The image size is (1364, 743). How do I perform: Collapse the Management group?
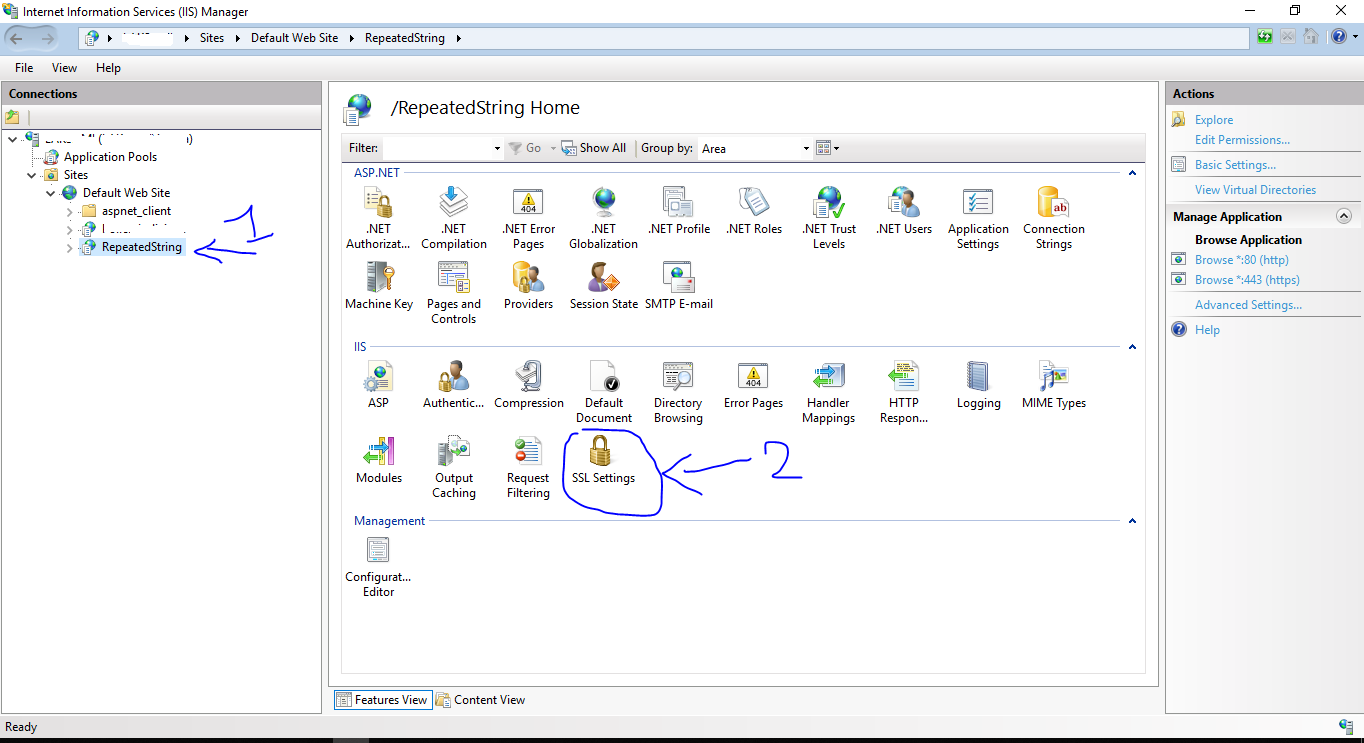point(1132,521)
